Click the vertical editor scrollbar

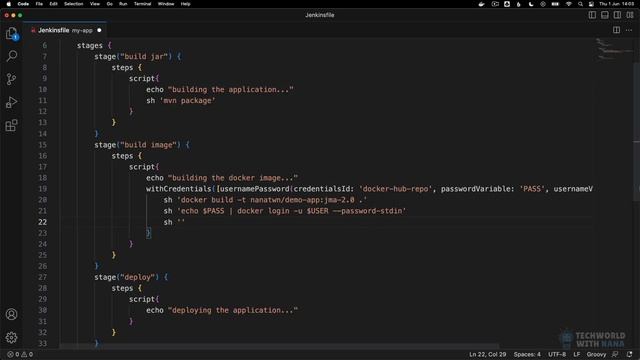pos(636,131)
